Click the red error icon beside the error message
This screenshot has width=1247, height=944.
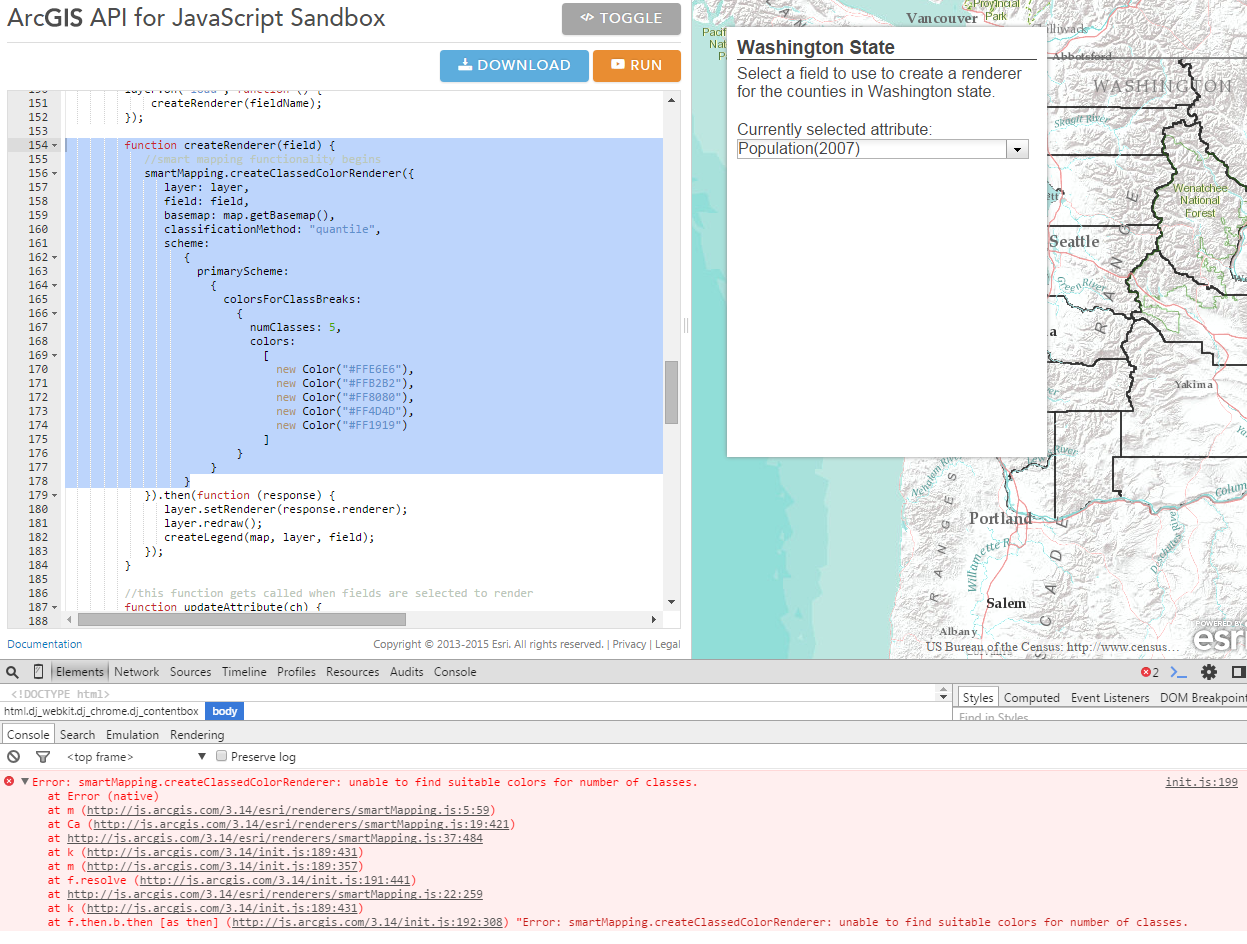point(10,781)
